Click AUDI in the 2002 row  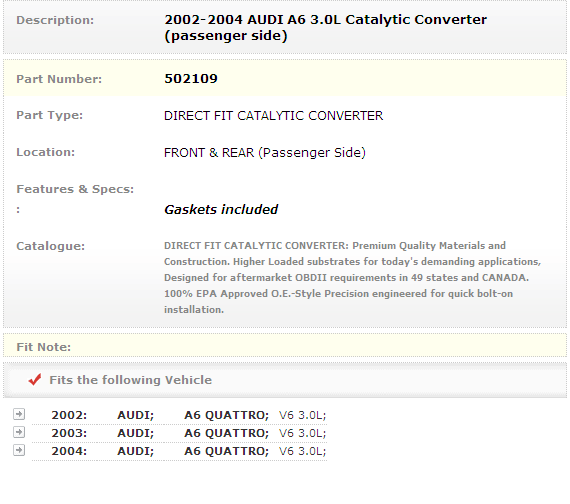pos(136,415)
